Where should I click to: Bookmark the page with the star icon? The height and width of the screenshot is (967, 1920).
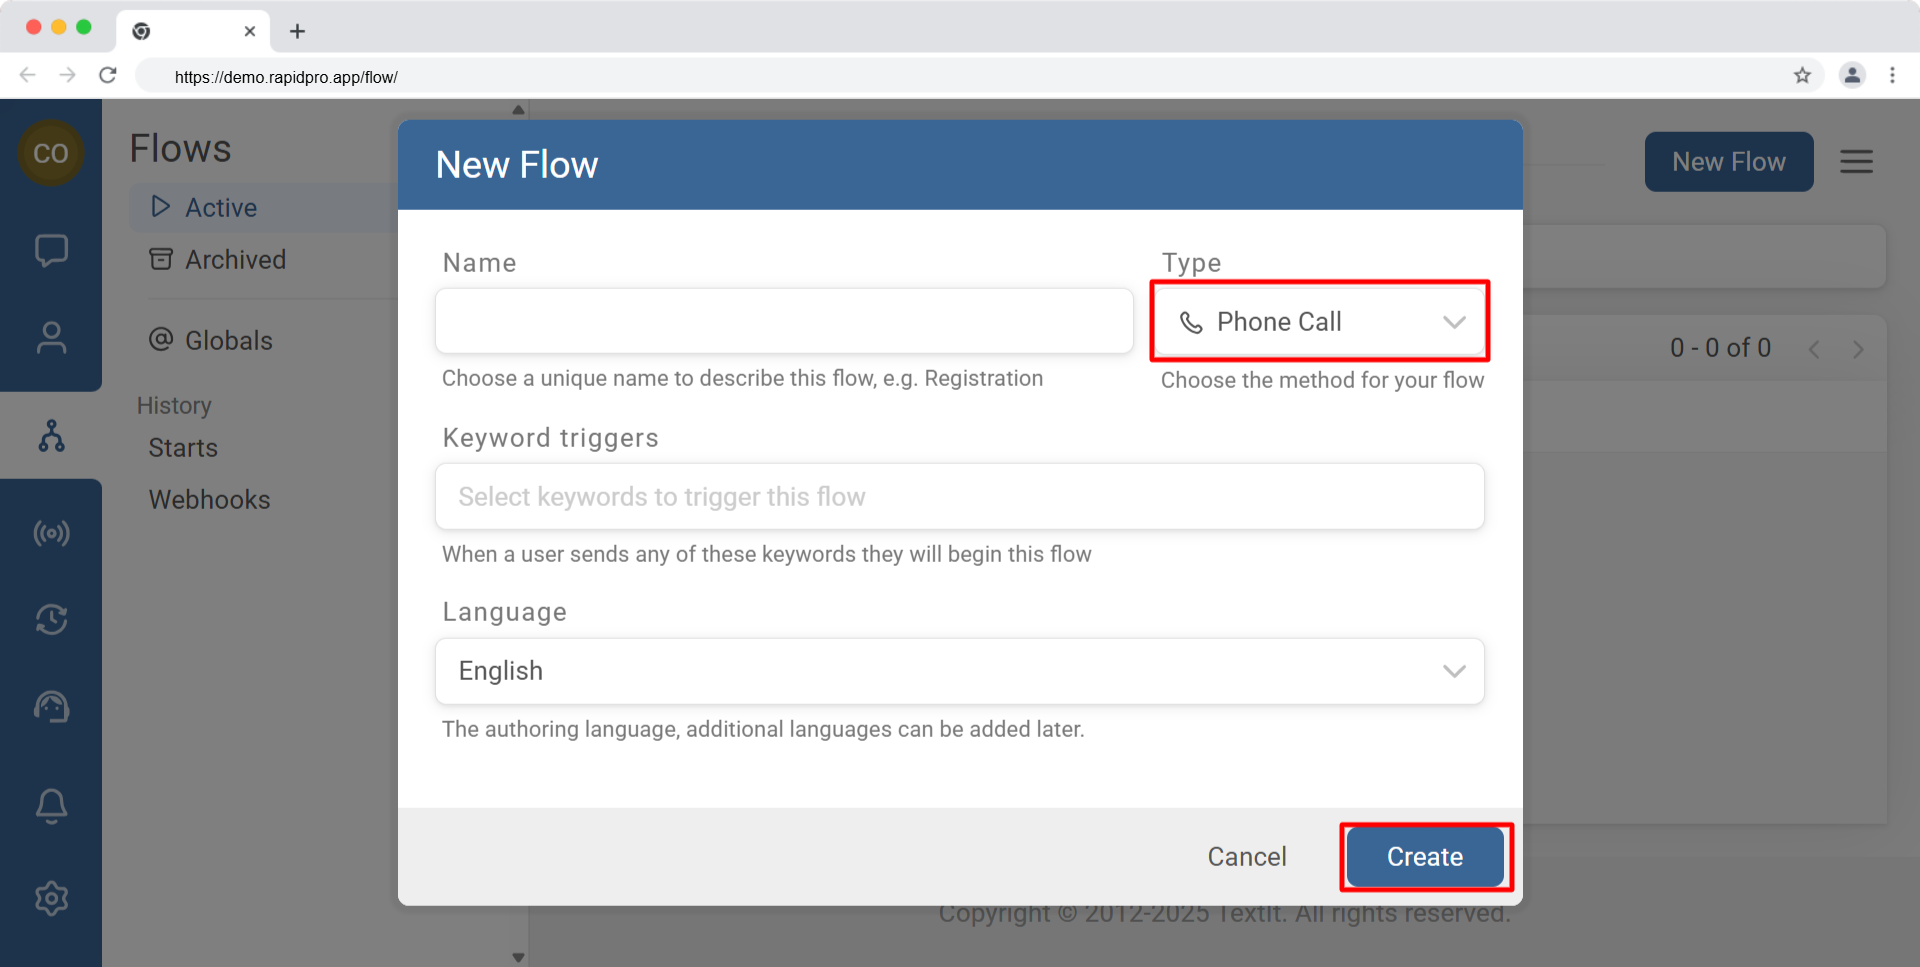[x=1803, y=75]
